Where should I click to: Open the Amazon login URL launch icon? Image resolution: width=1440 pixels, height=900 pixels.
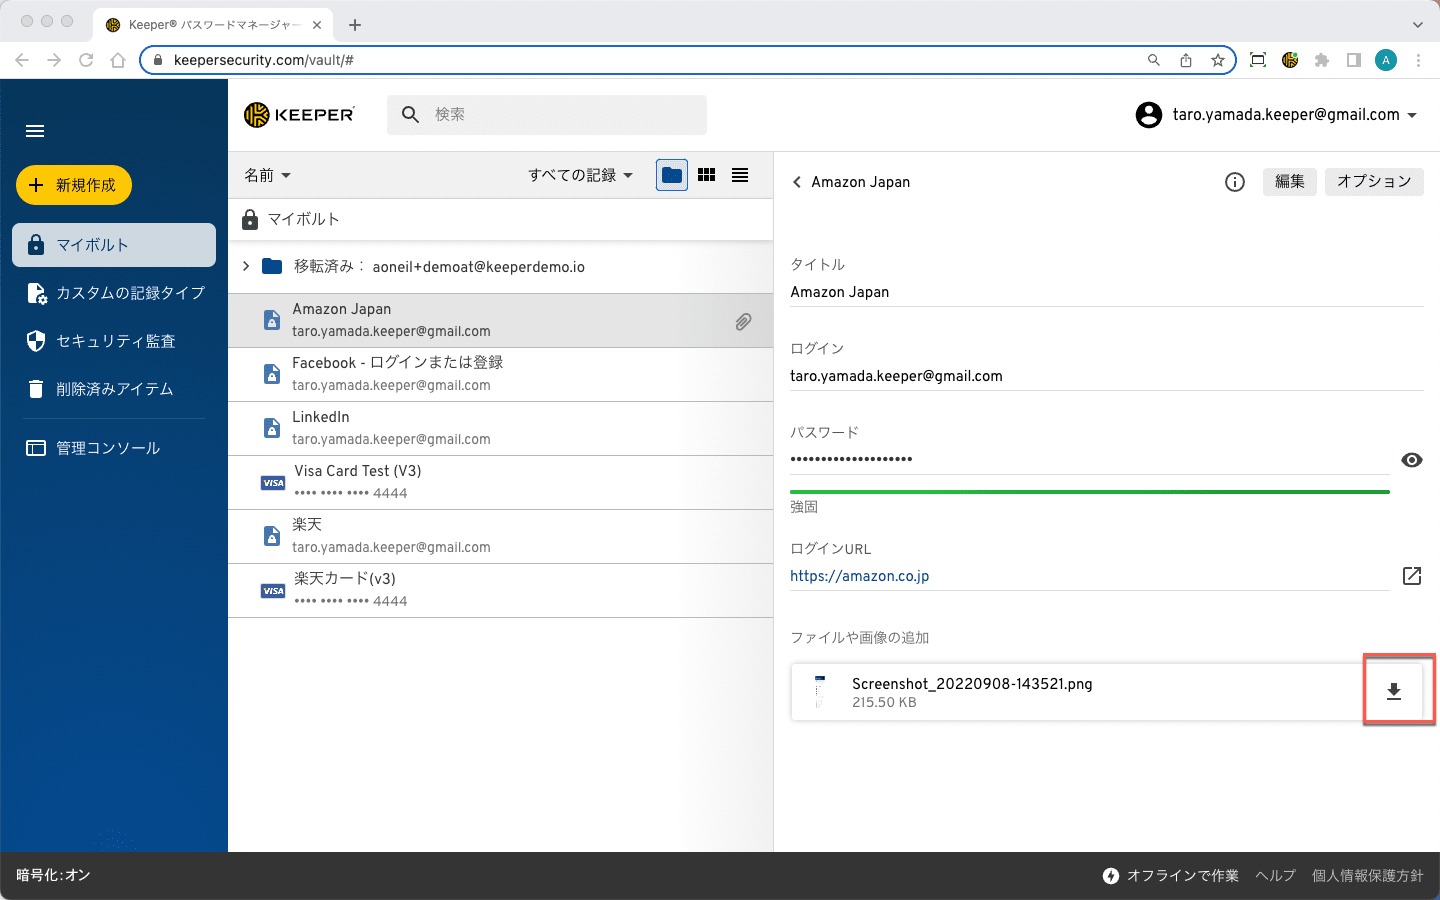tap(1411, 576)
